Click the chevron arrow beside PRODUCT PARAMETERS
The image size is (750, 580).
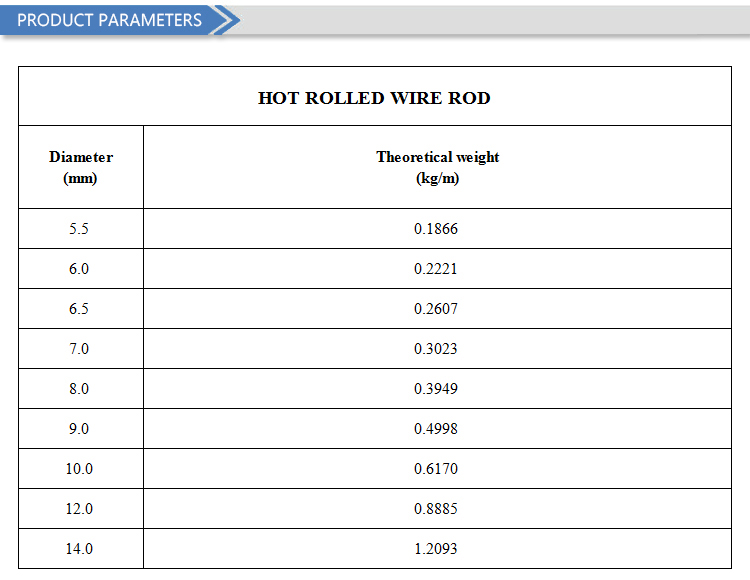[x=228, y=20]
